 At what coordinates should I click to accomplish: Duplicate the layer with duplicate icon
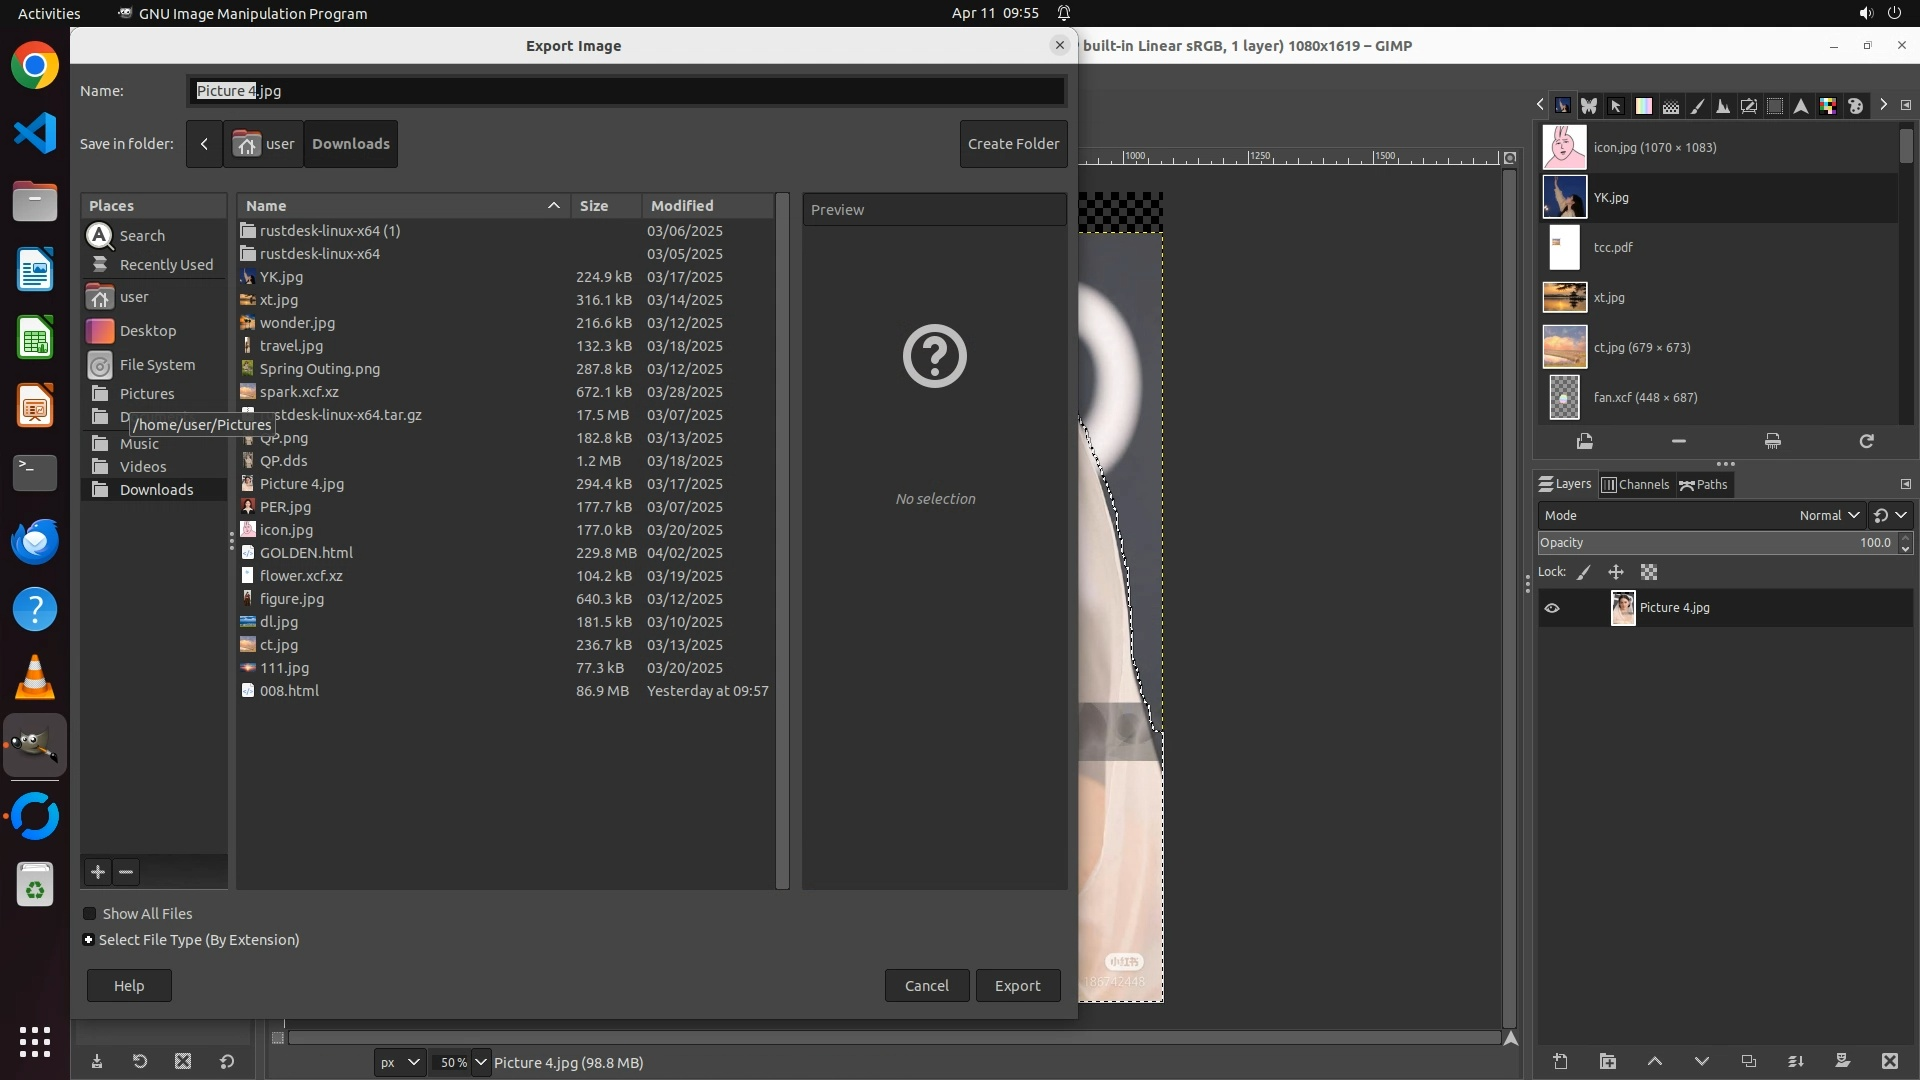(1748, 1062)
